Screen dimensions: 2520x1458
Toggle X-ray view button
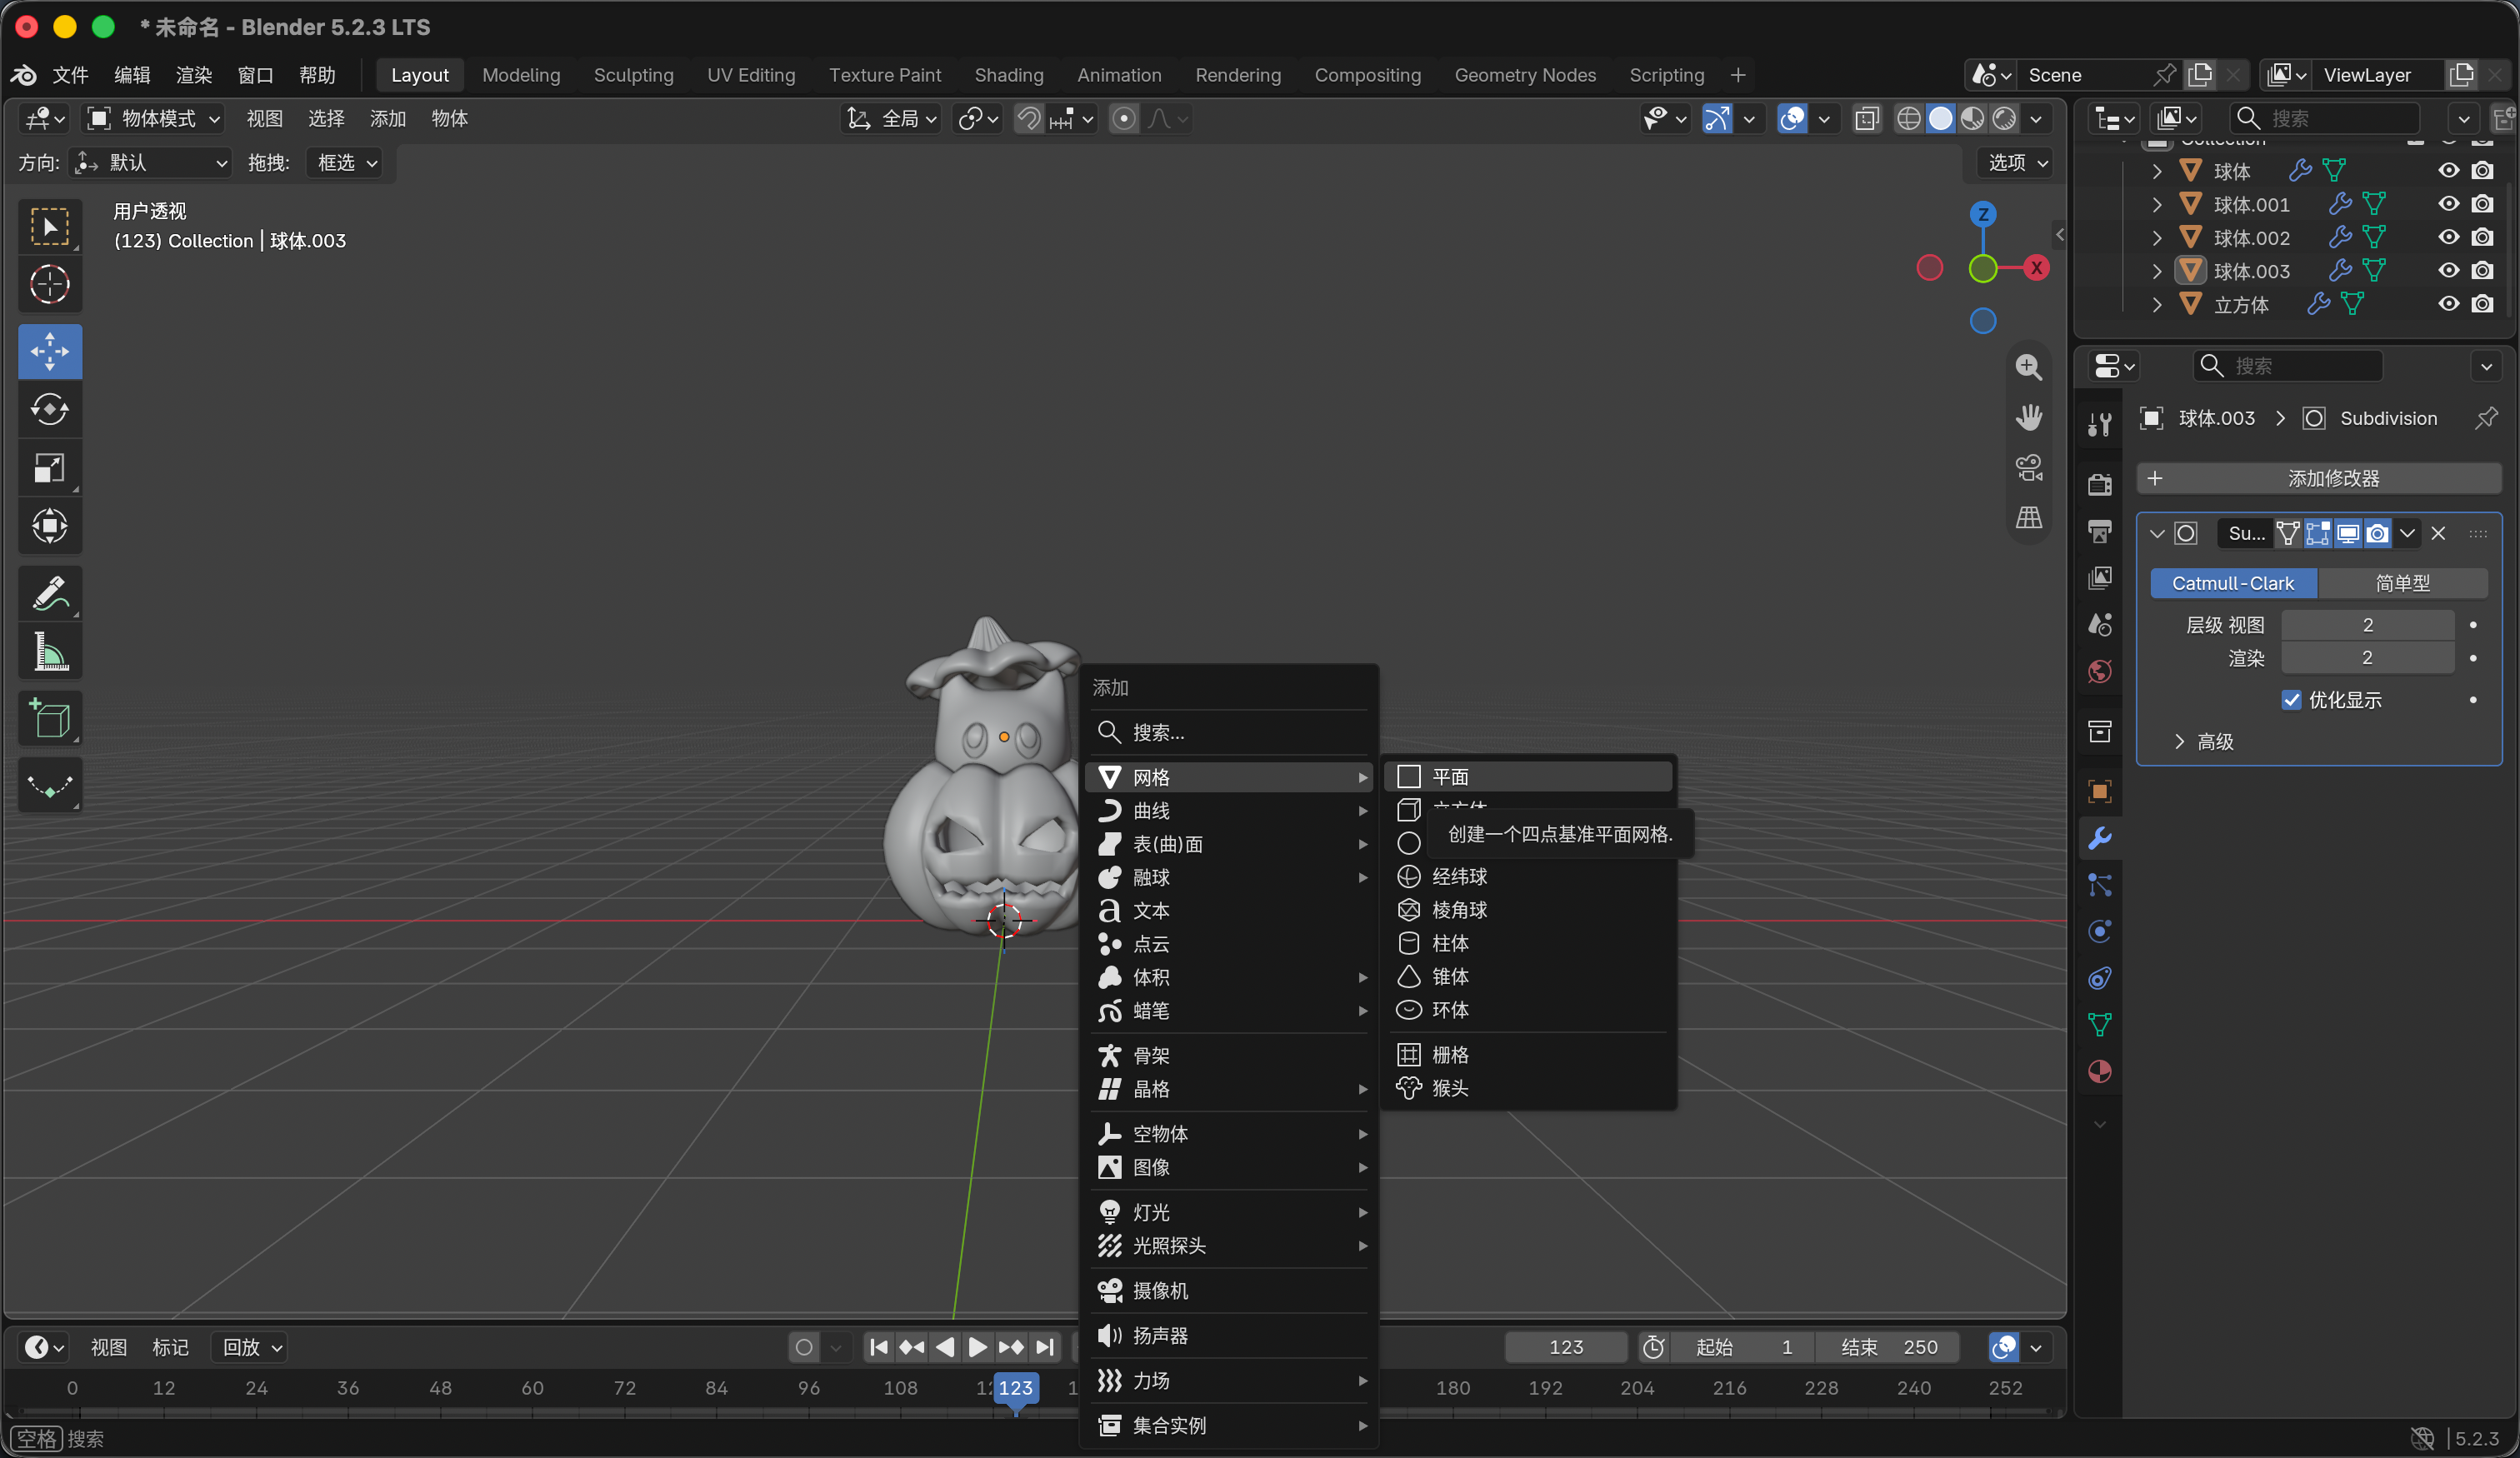[x=1867, y=118]
